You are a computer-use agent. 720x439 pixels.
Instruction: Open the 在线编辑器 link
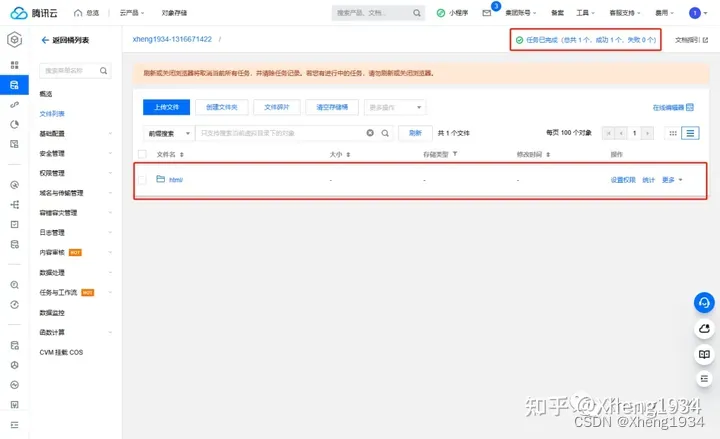[673, 107]
